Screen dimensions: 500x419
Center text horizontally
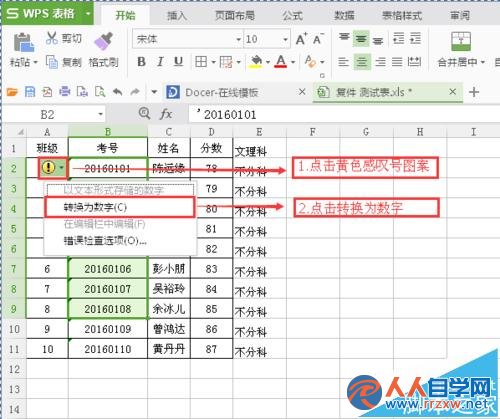click(362, 62)
